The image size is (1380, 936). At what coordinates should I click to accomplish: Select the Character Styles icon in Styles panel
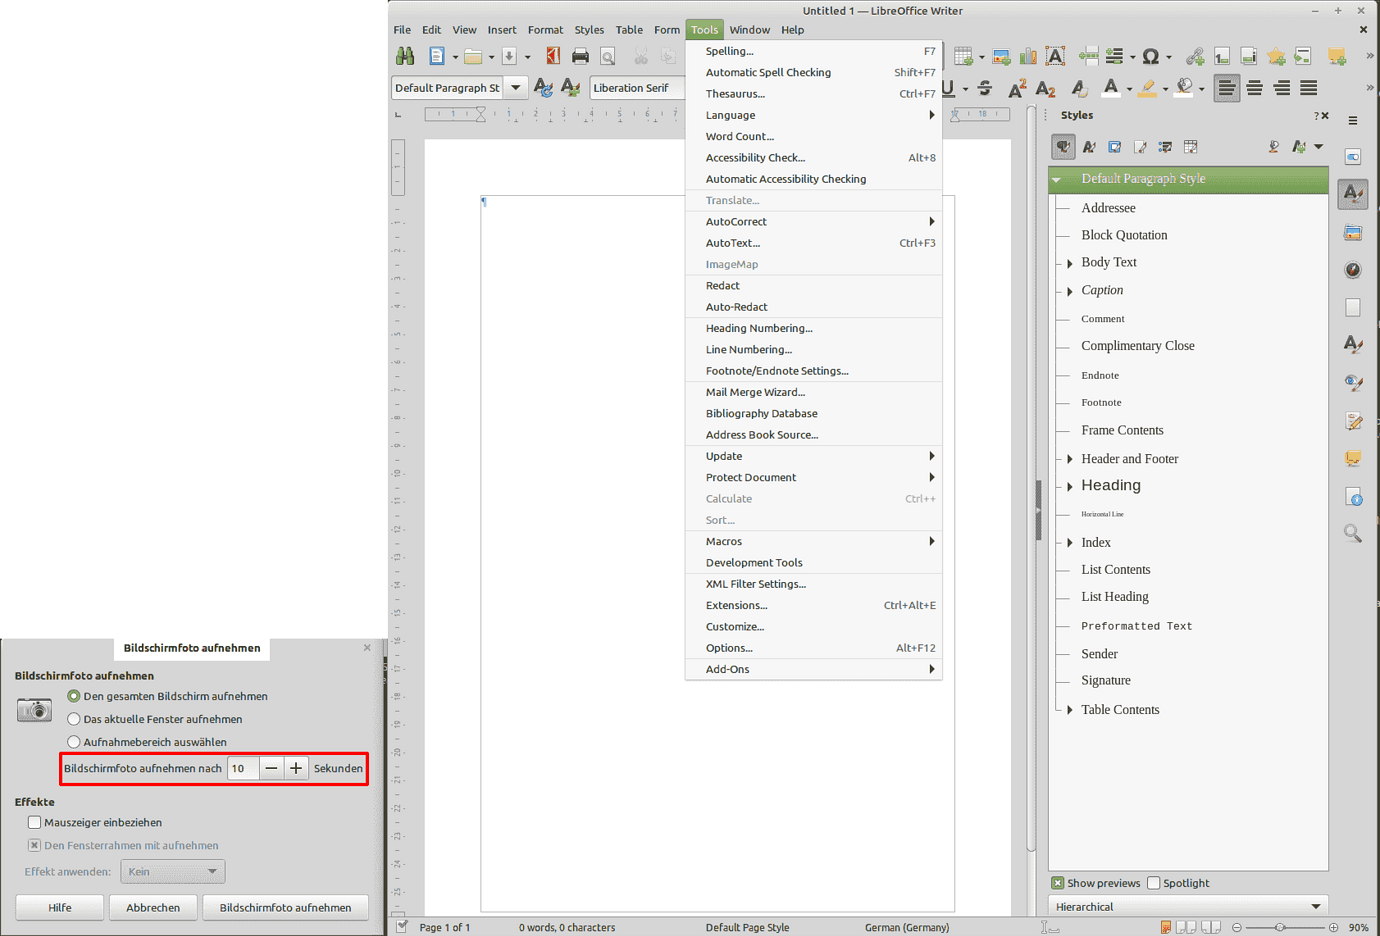(x=1089, y=146)
